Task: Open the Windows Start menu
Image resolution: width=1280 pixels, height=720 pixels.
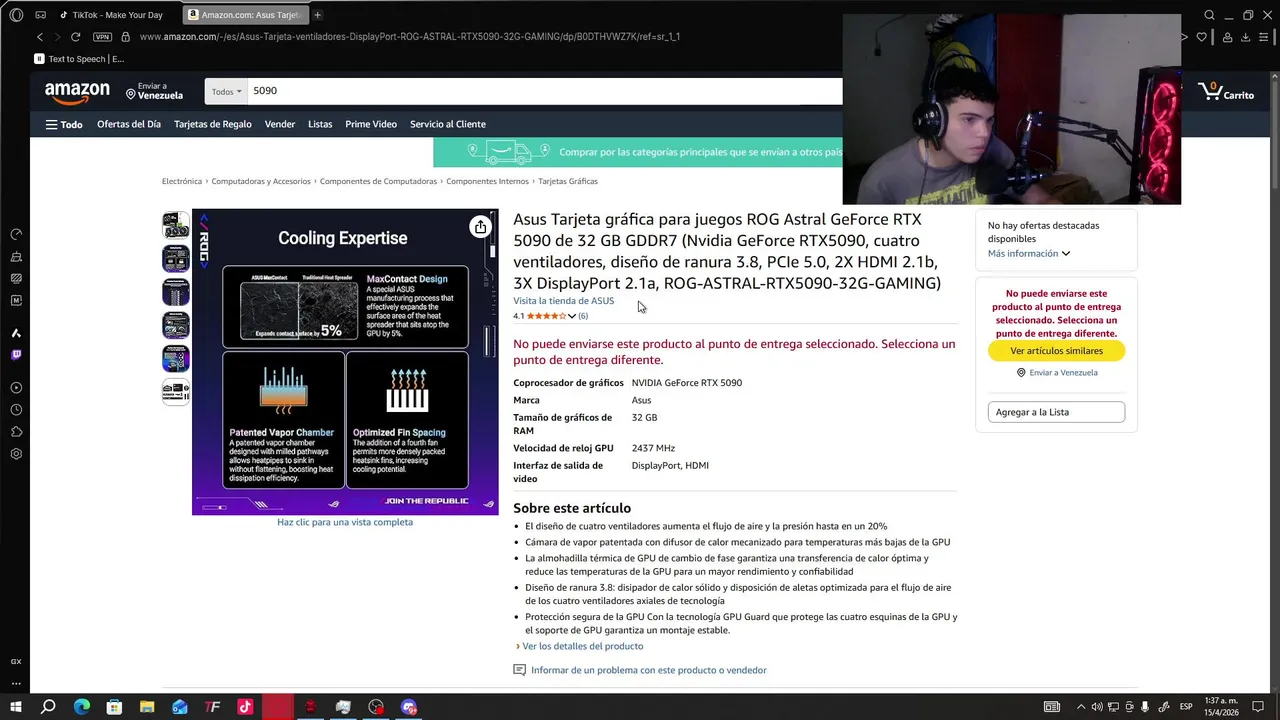Action: coord(15,707)
